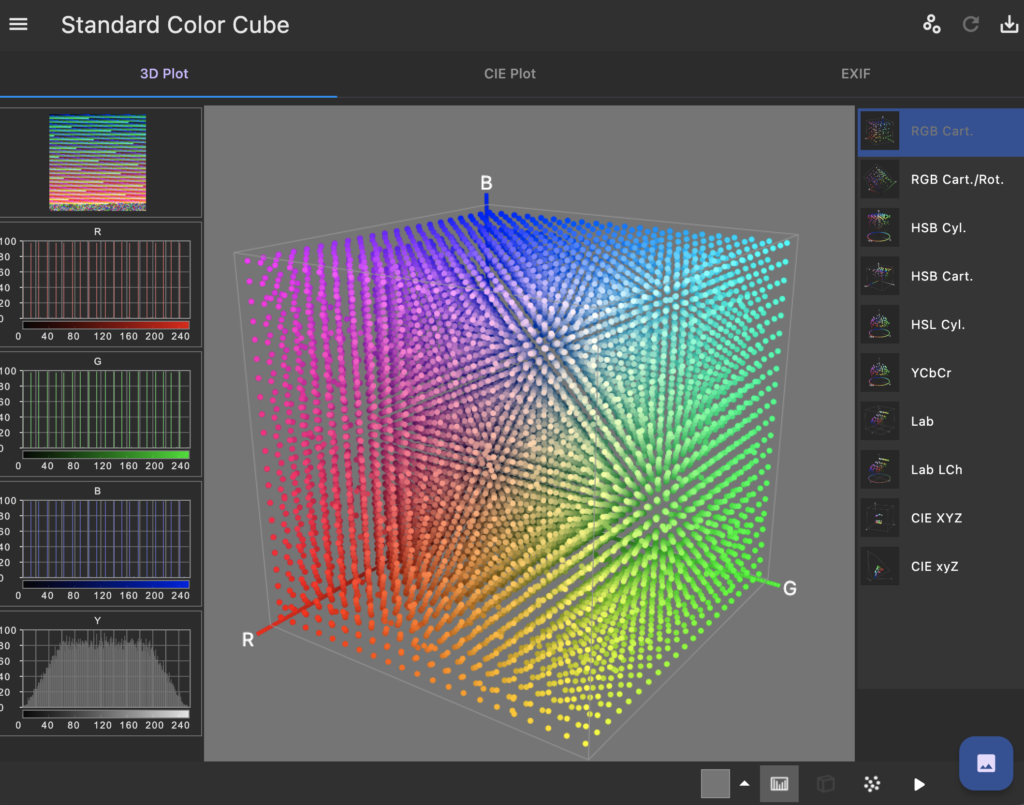Click the floating image button

[x=986, y=763]
